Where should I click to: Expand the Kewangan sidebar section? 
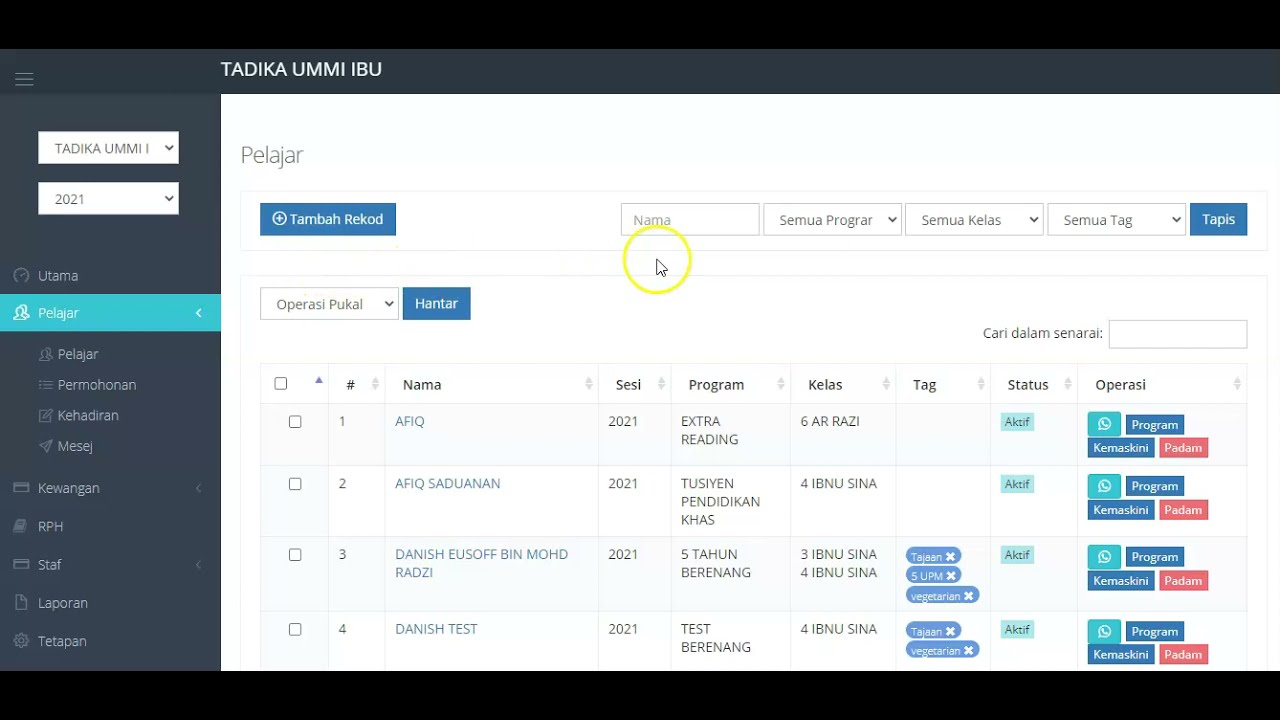pos(110,488)
